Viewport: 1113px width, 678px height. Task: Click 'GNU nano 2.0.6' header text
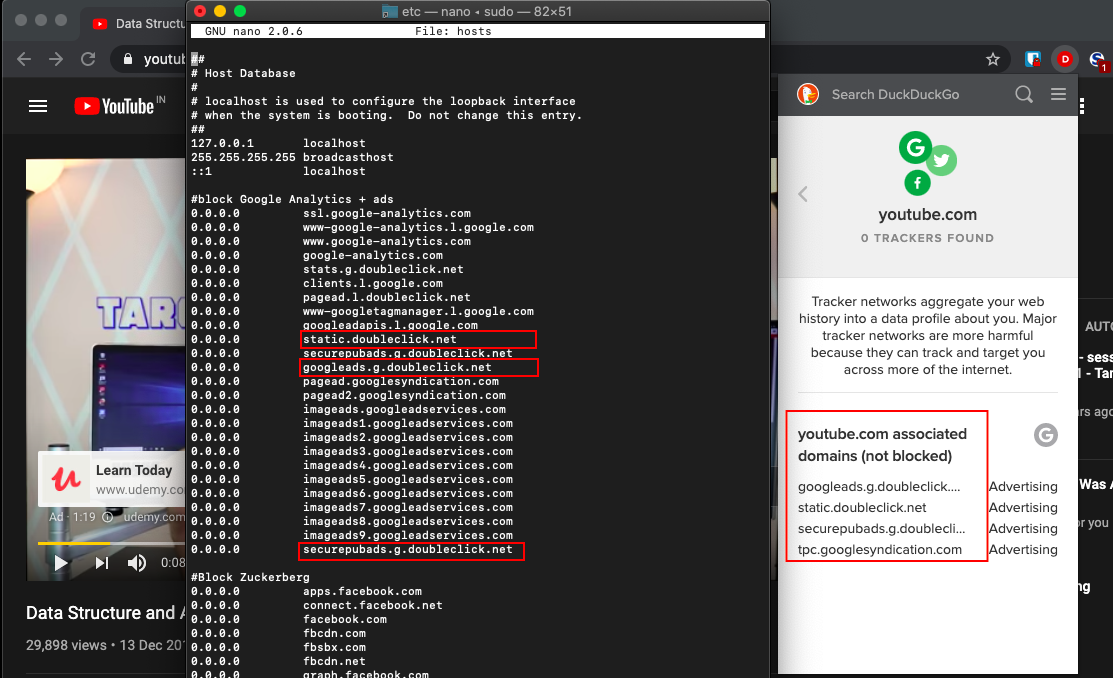(x=253, y=31)
